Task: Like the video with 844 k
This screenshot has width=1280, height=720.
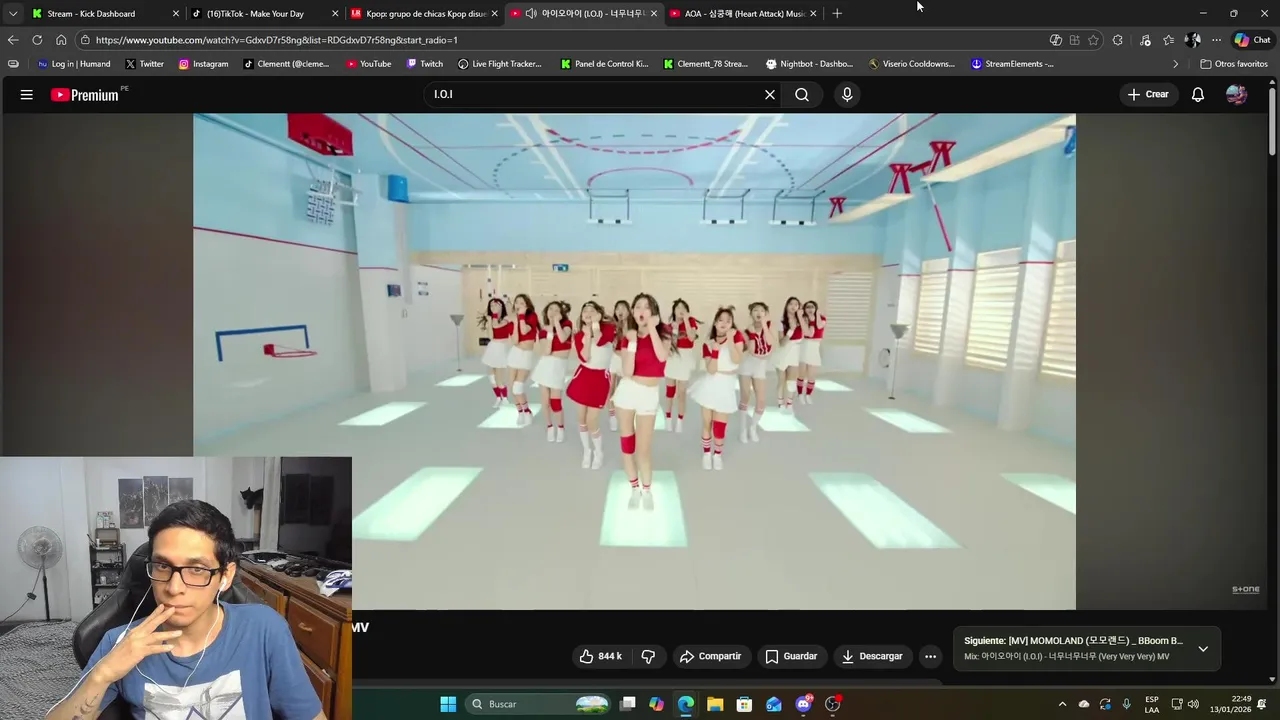Action: tap(601, 656)
